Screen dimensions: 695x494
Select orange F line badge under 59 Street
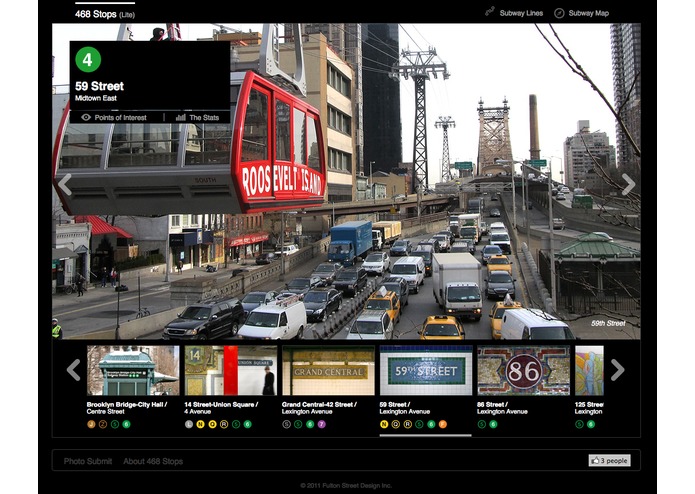pos(442,424)
